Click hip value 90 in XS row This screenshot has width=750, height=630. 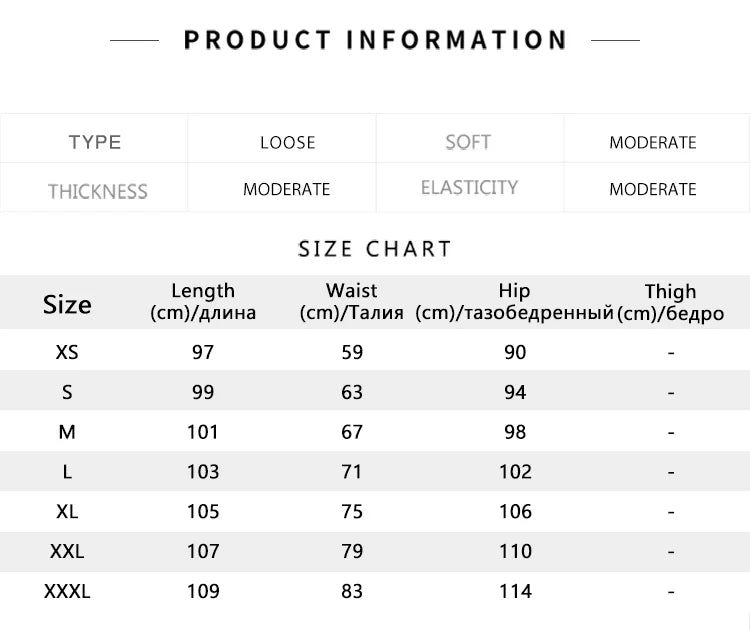[x=515, y=352]
